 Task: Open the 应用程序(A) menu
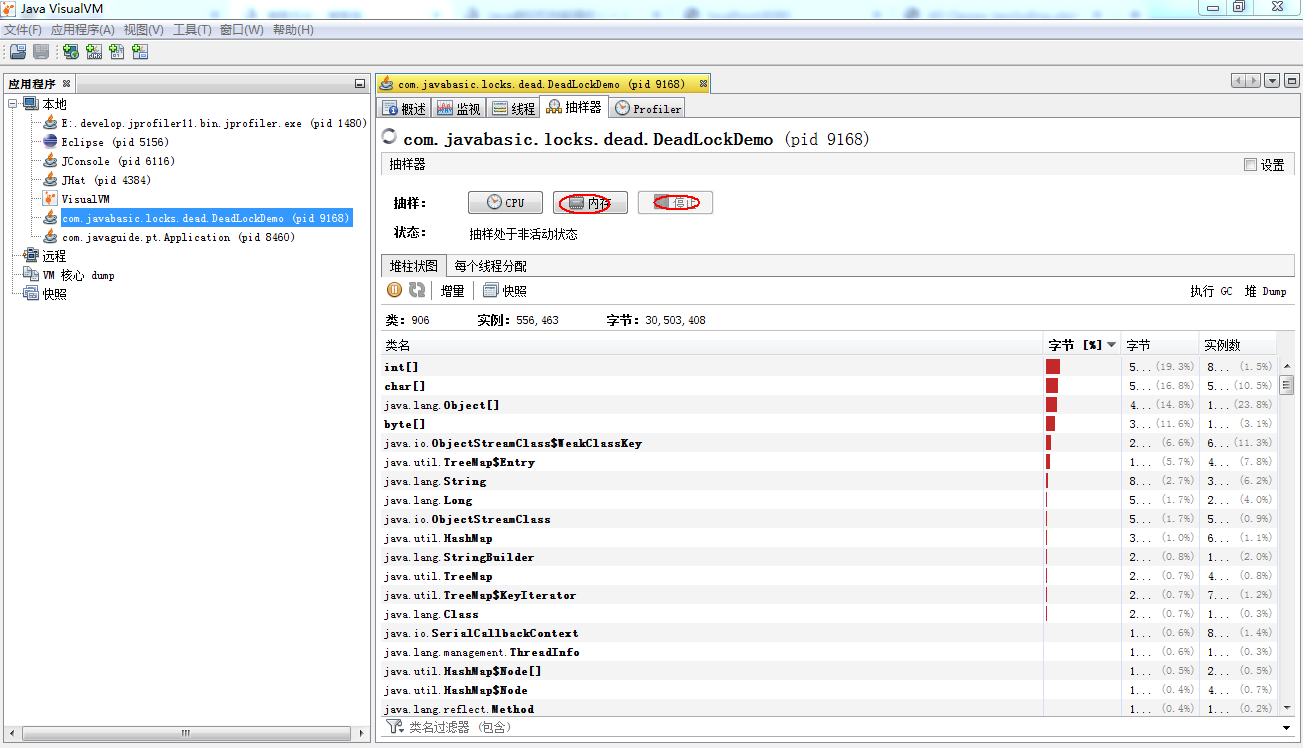pos(83,30)
